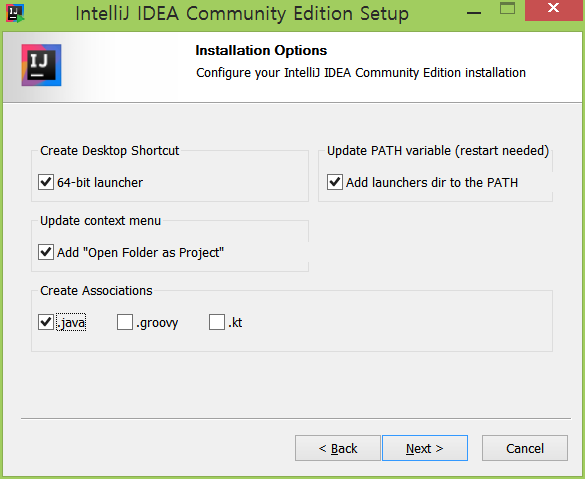
Task: Select the Create Desktop Shortcut group label
Action: 110,150
